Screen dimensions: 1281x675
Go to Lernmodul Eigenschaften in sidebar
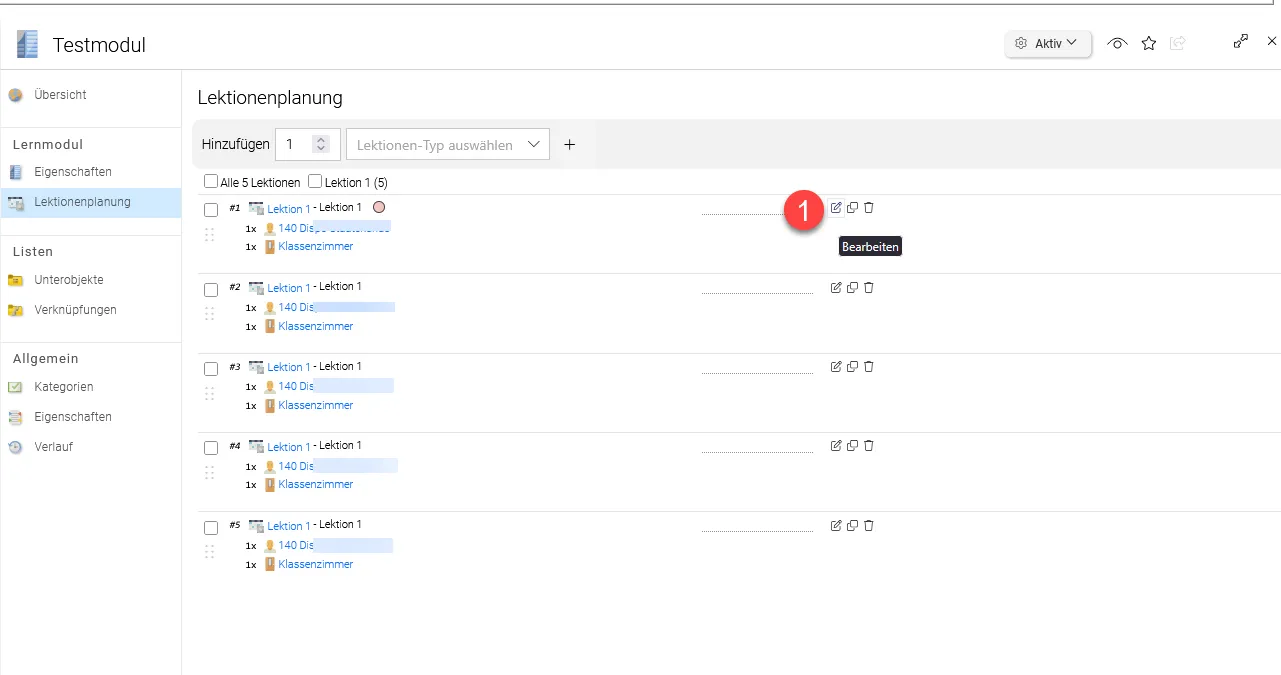73,172
